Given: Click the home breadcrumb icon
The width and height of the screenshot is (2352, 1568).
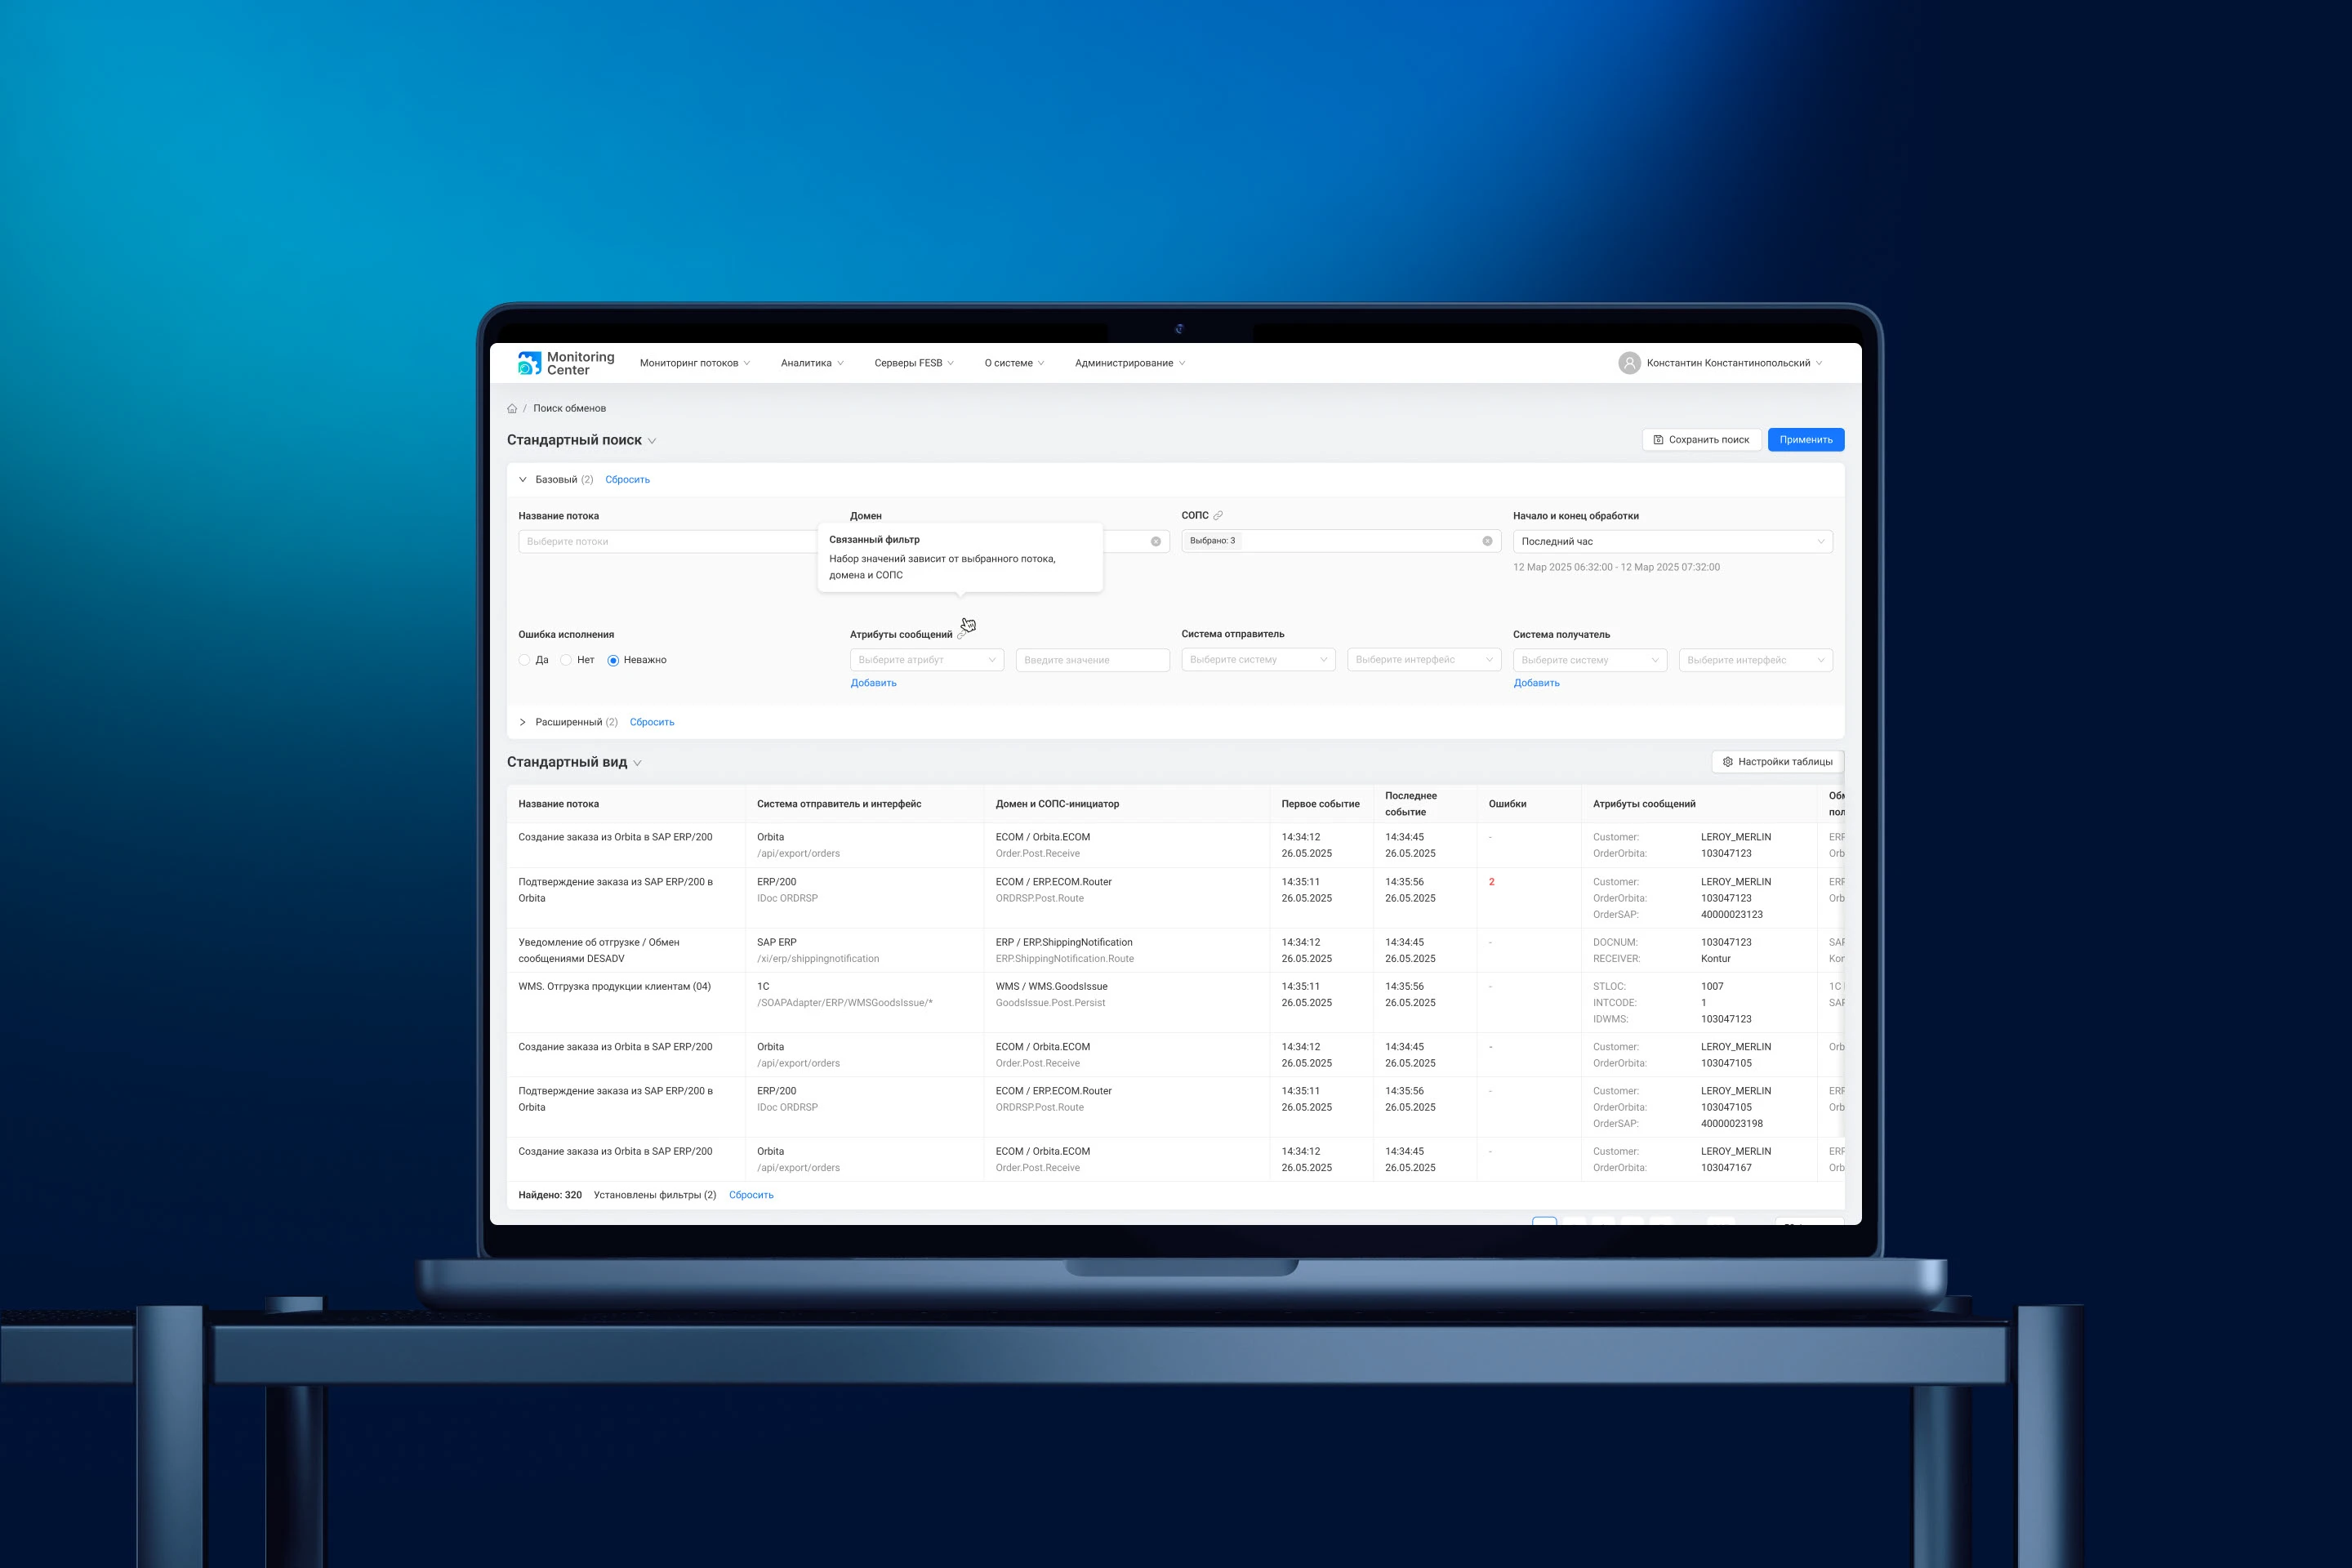Looking at the screenshot, I should (x=512, y=408).
